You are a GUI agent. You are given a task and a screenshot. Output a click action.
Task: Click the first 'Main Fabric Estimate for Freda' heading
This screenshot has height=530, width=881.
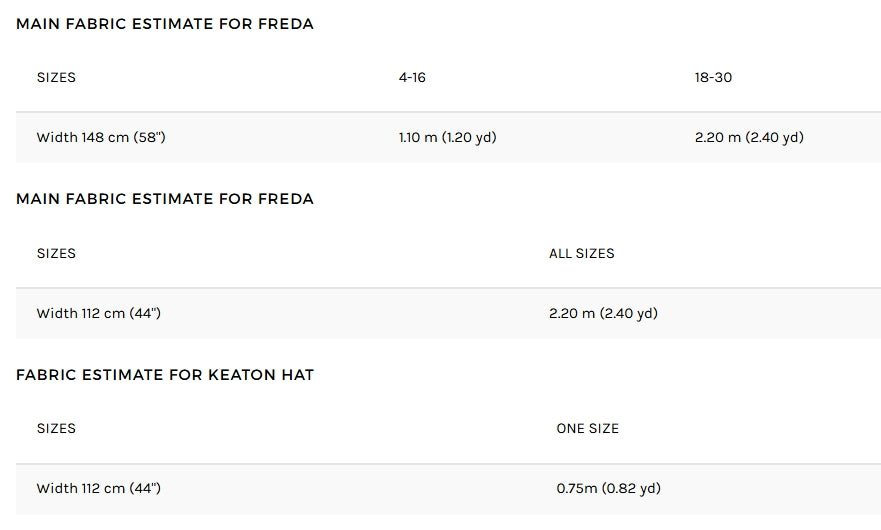coord(165,24)
